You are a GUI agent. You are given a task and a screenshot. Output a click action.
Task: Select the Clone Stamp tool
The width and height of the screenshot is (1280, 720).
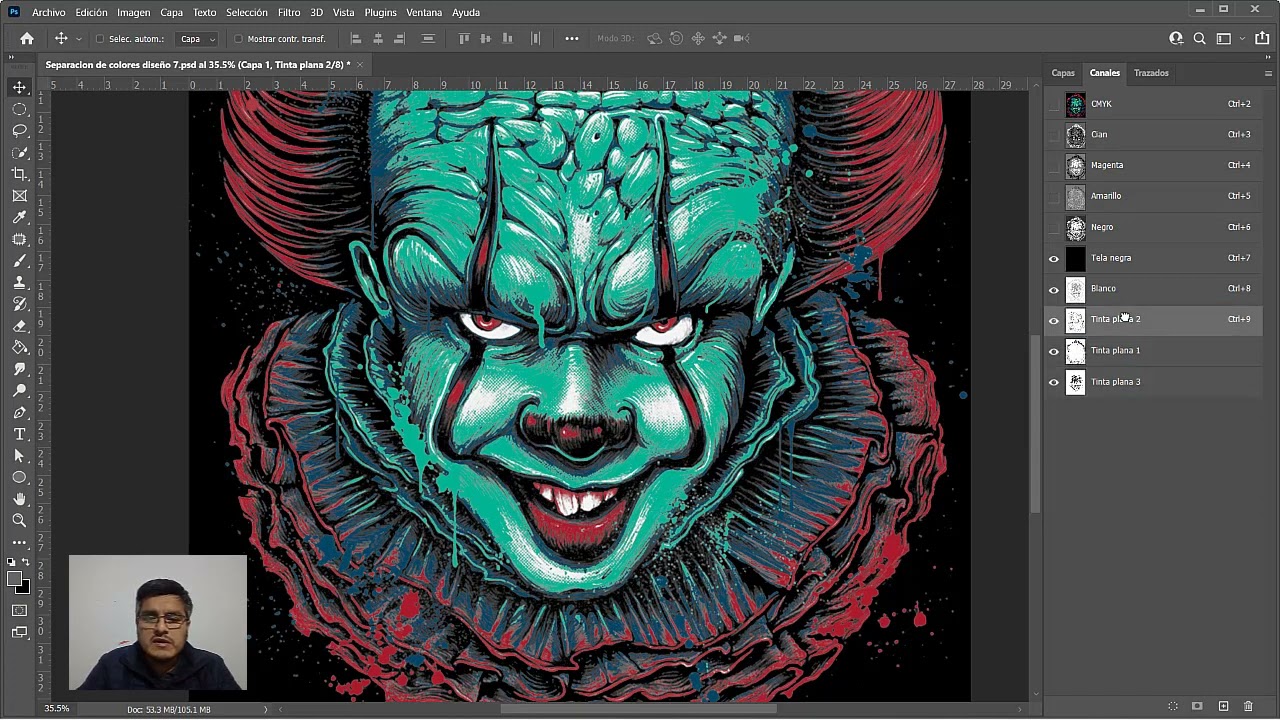coord(19,282)
